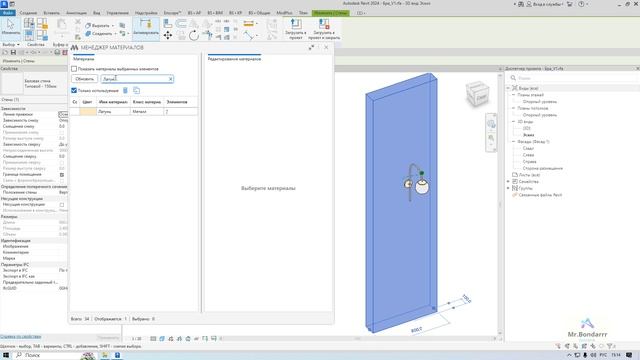Click the Windows Start button
The width and height of the screenshot is (640, 360).
click(6, 355)
